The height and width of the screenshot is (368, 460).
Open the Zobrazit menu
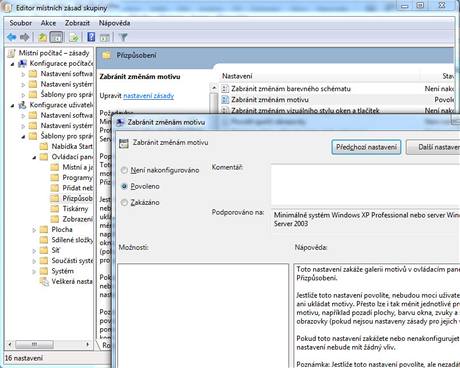pos(77,23)
